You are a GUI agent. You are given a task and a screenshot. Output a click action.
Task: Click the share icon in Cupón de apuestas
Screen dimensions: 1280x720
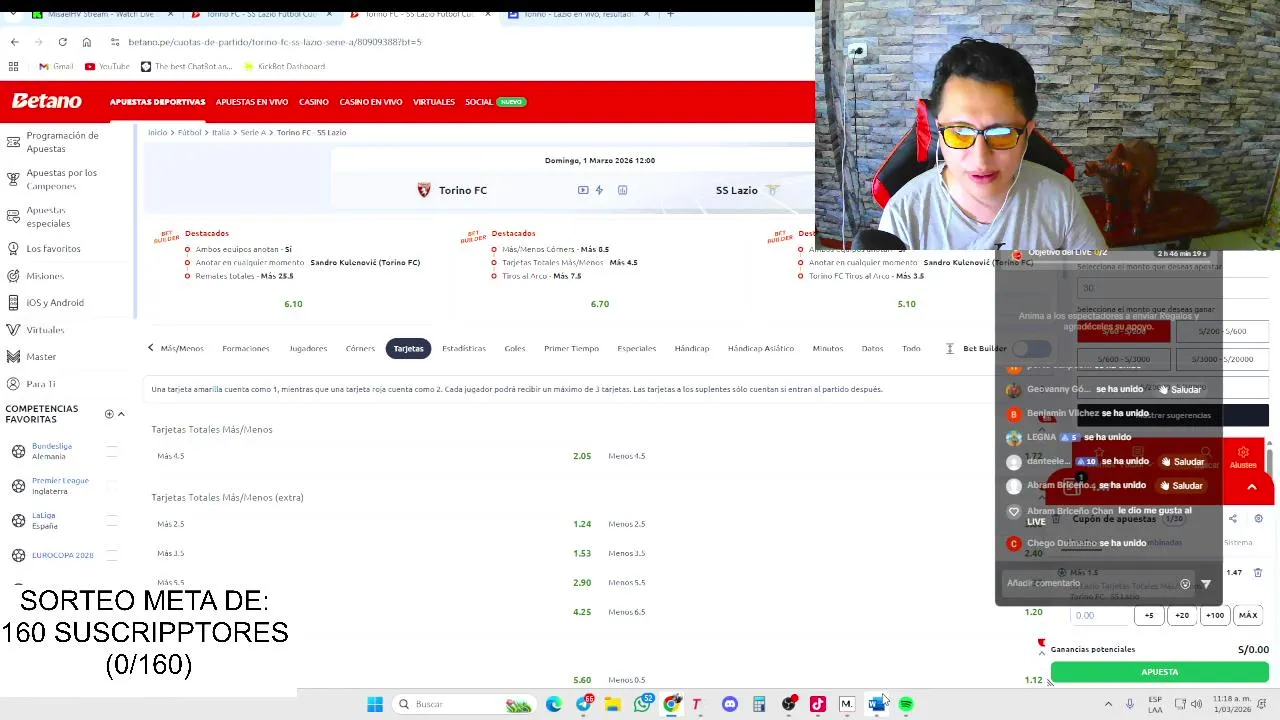[x=1232, y=519]
